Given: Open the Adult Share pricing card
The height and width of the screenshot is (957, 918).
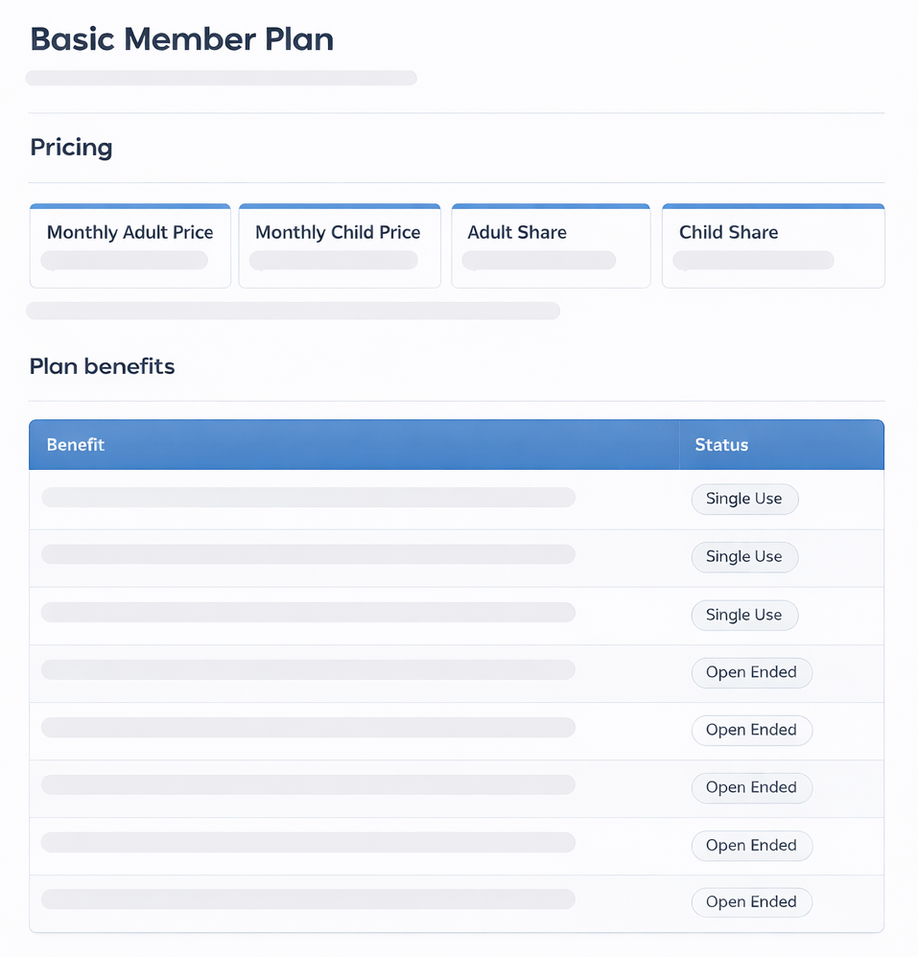Looking at the screenshot, I should click(x=550, y=246).
